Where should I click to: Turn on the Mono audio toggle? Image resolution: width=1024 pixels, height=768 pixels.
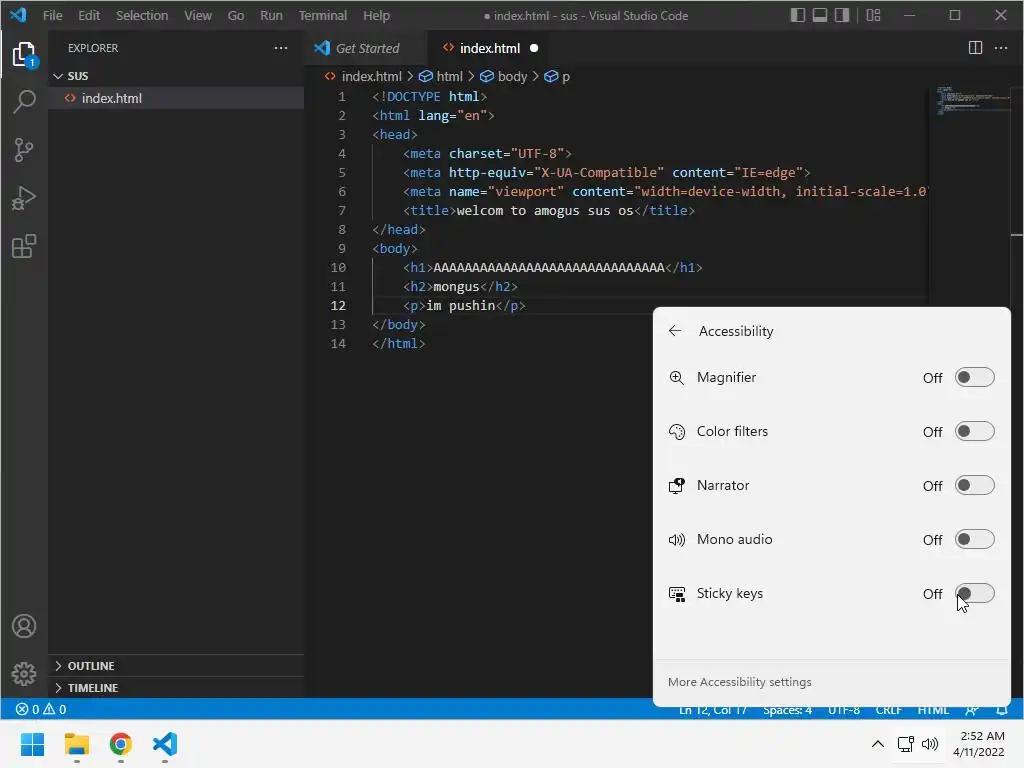click(974, 539)
